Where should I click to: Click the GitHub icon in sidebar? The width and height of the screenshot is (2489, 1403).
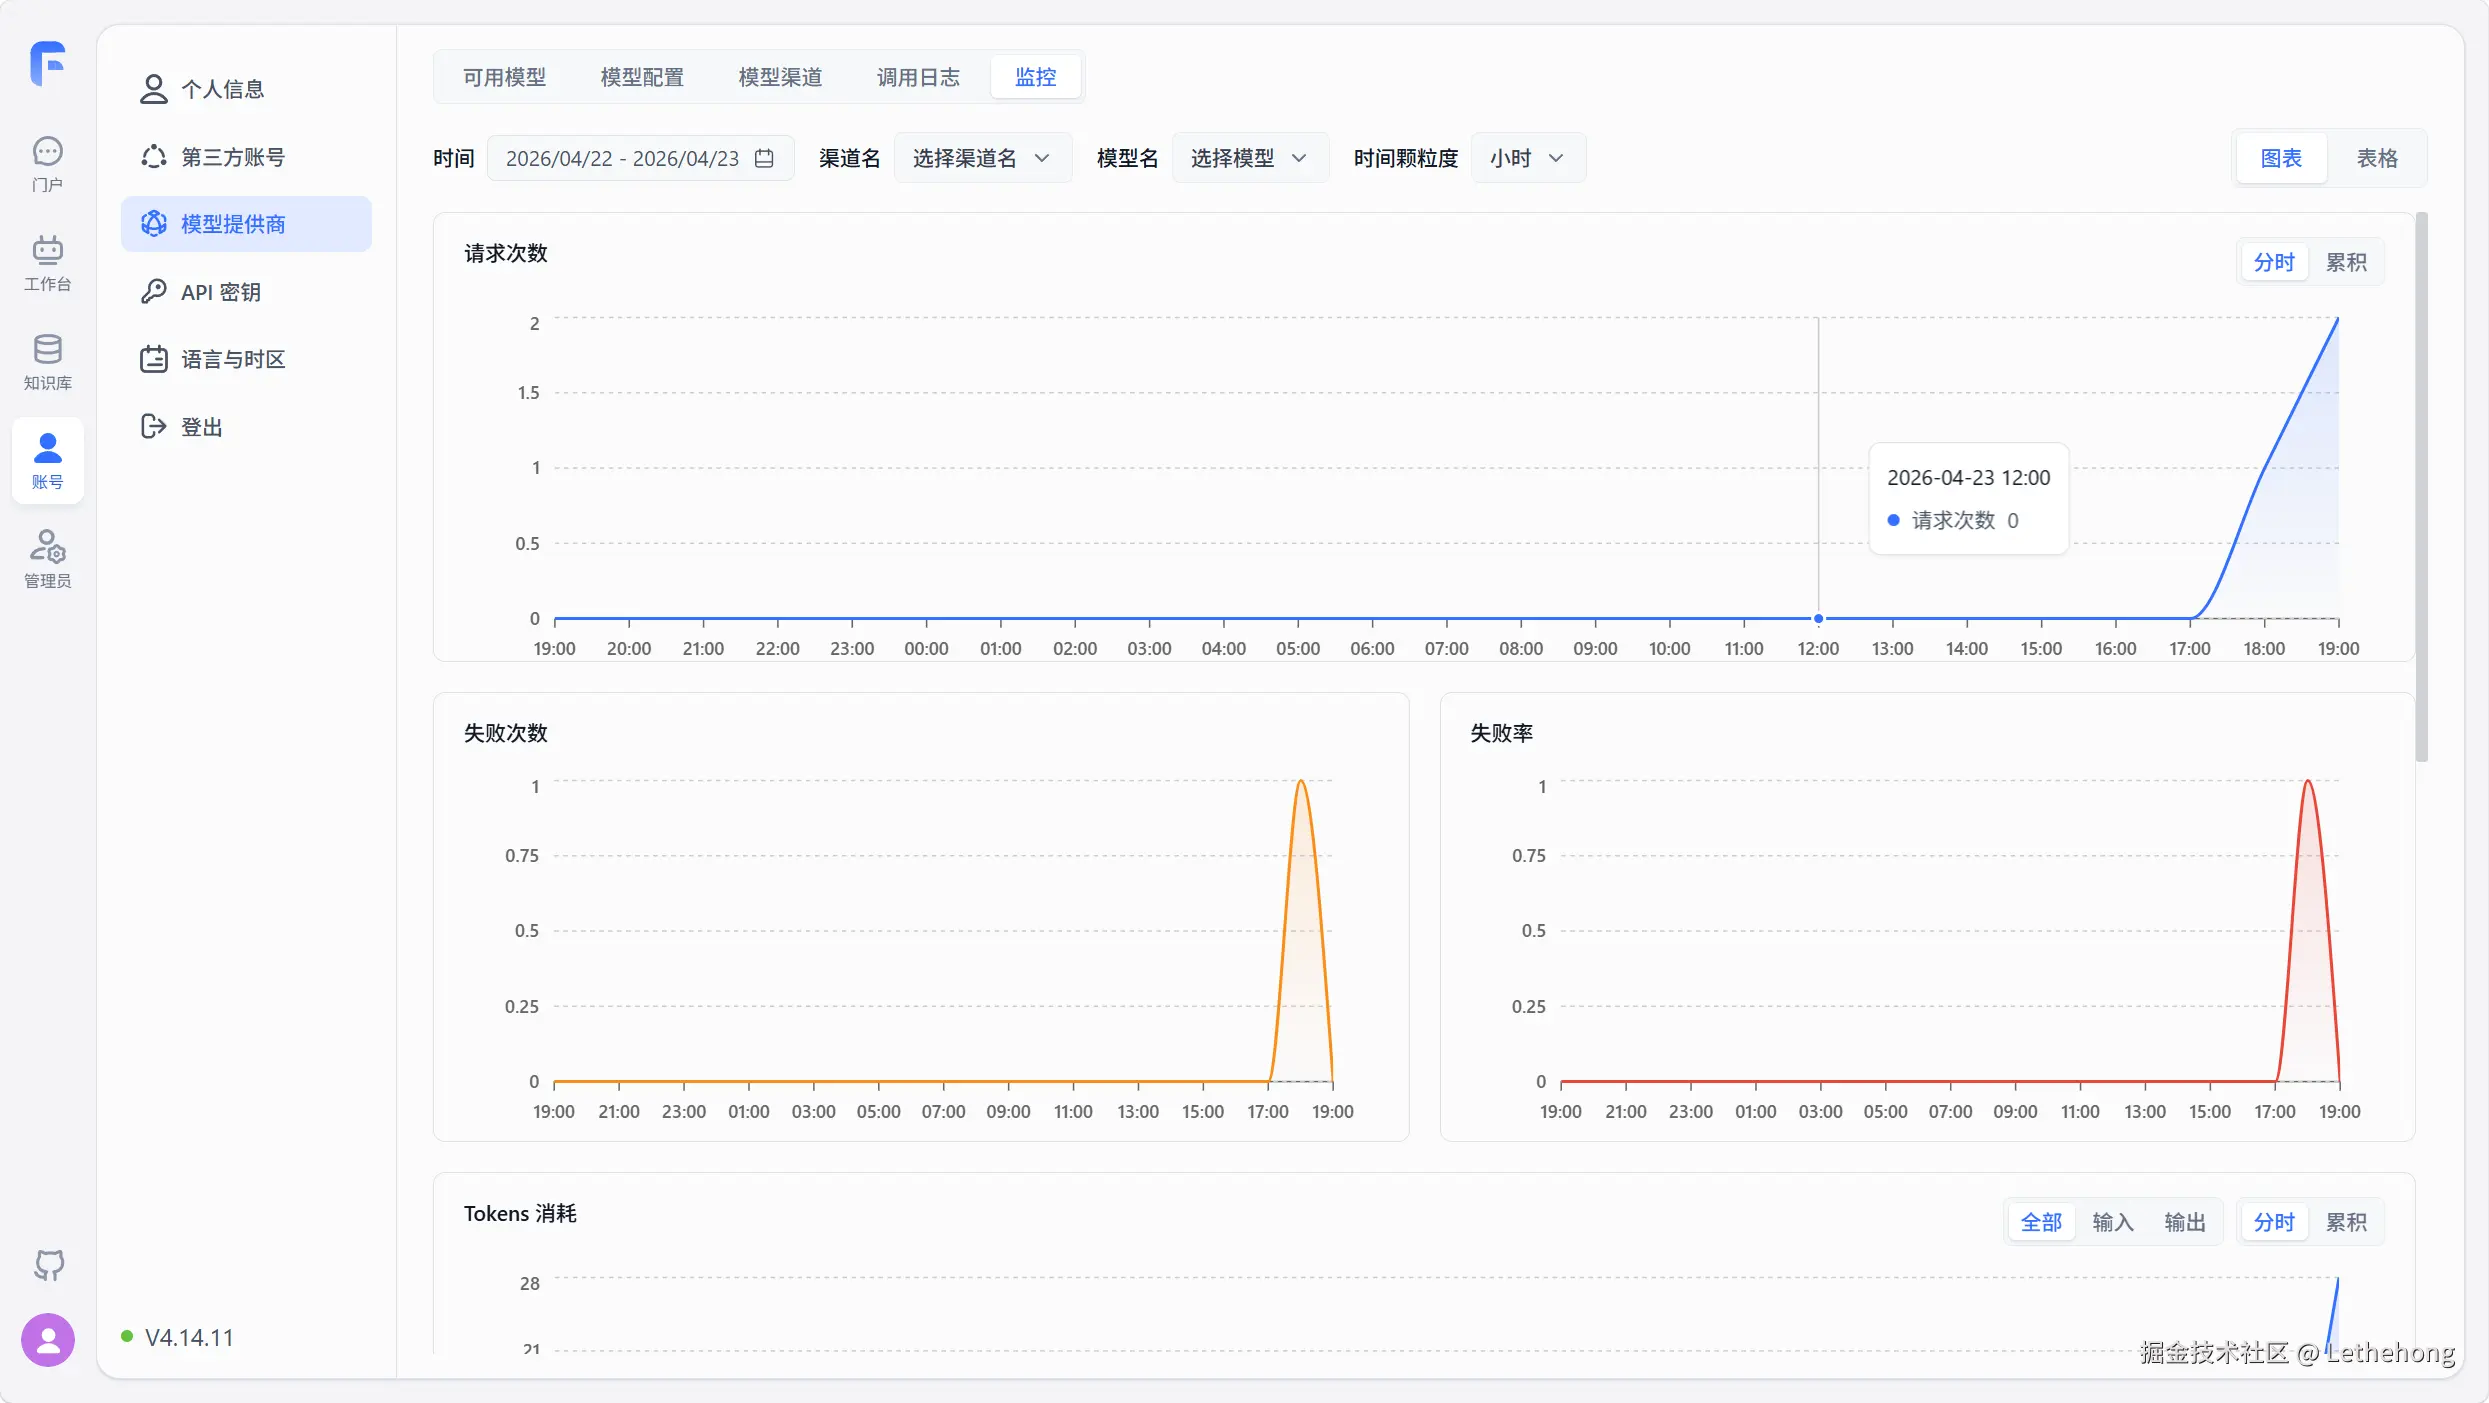click(48, 1265)
